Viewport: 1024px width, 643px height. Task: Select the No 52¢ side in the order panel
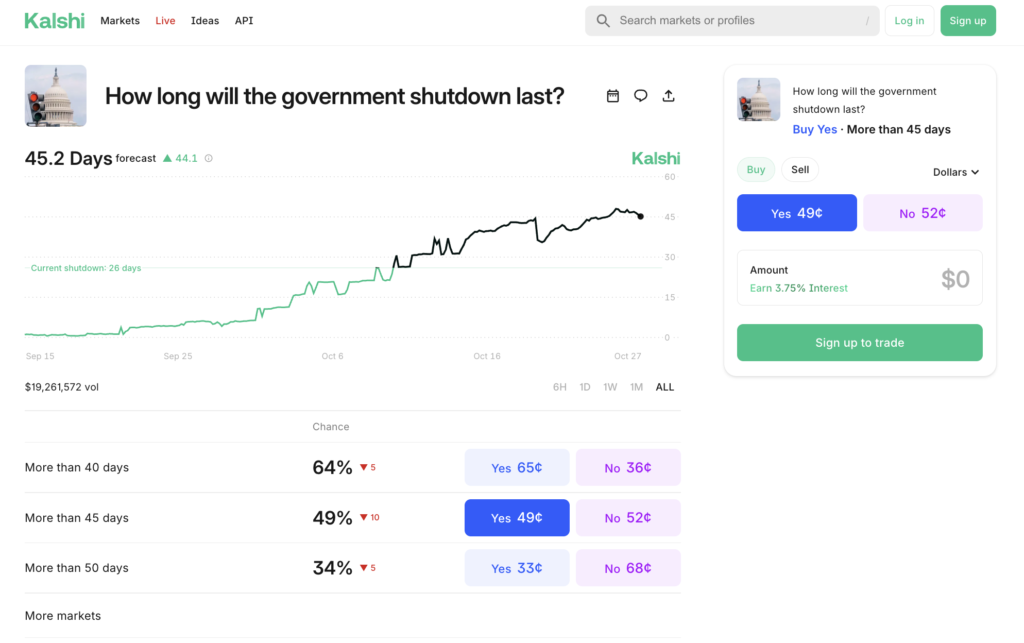[922, 212]
